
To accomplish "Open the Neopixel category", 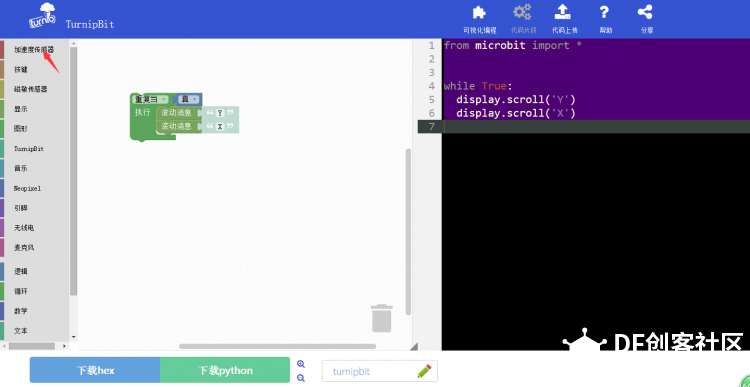I will [27, 188].
